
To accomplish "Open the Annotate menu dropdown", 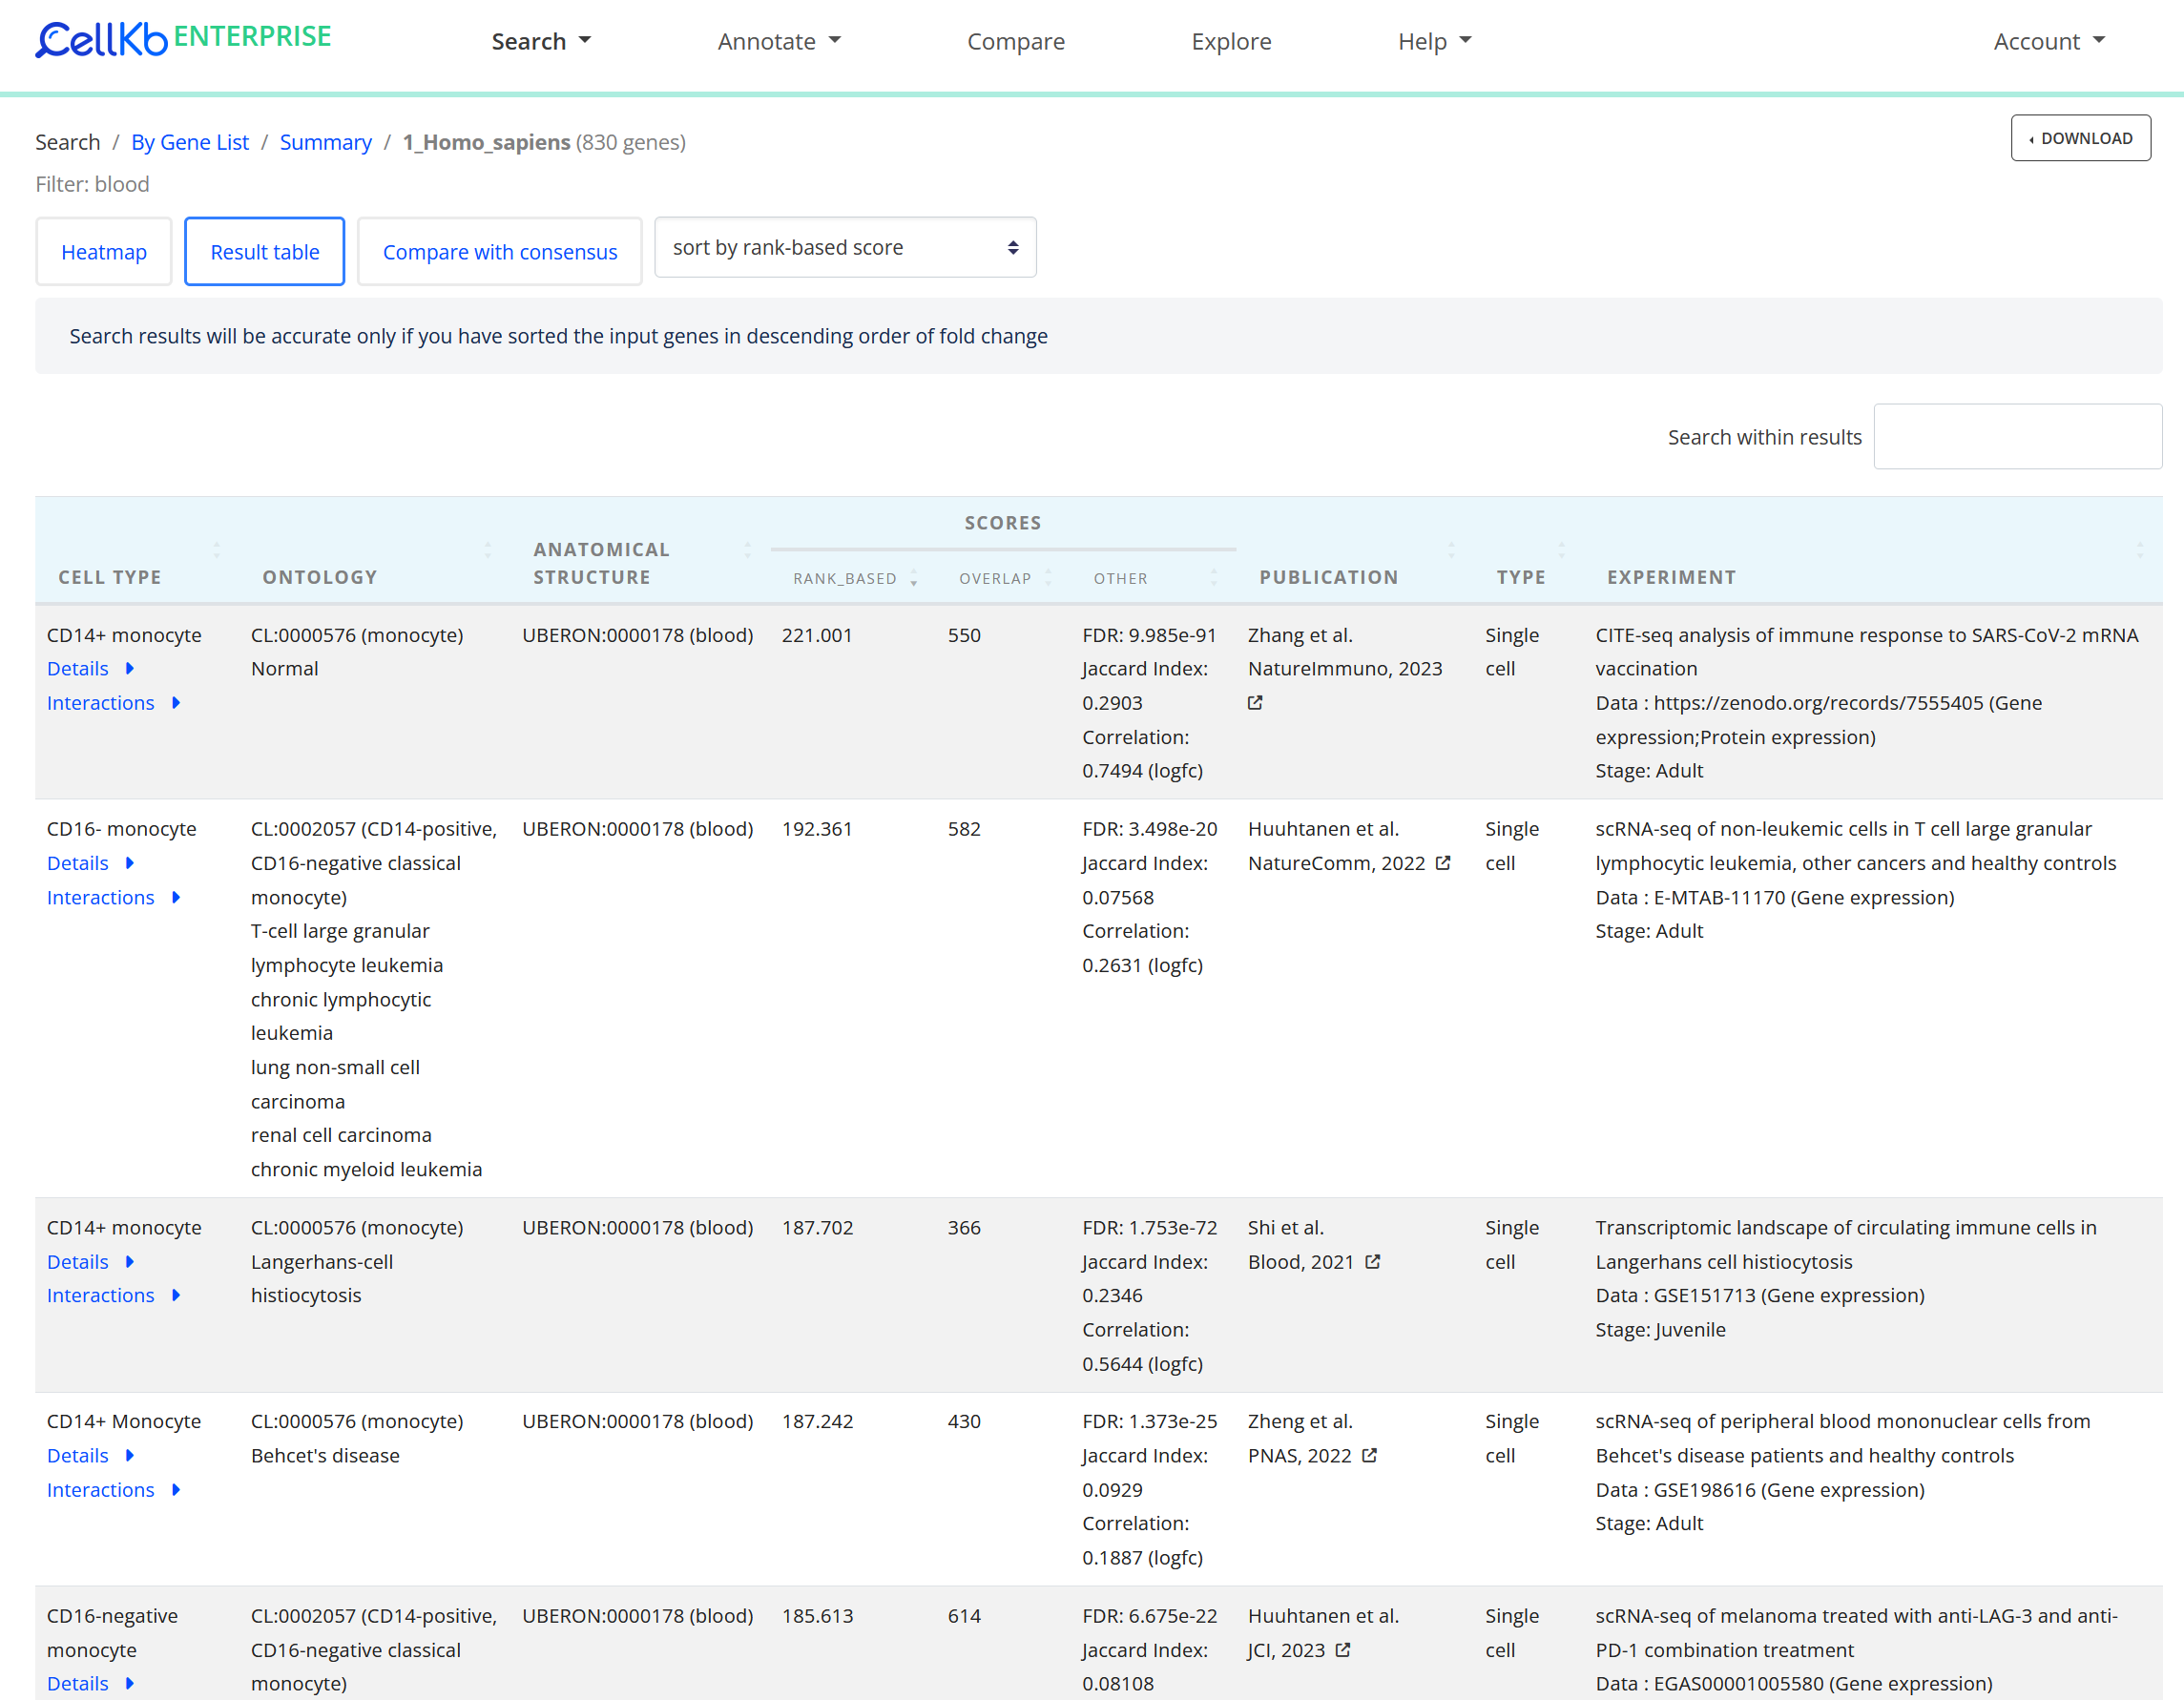I will pyautogui.click(x=779, y=41).
